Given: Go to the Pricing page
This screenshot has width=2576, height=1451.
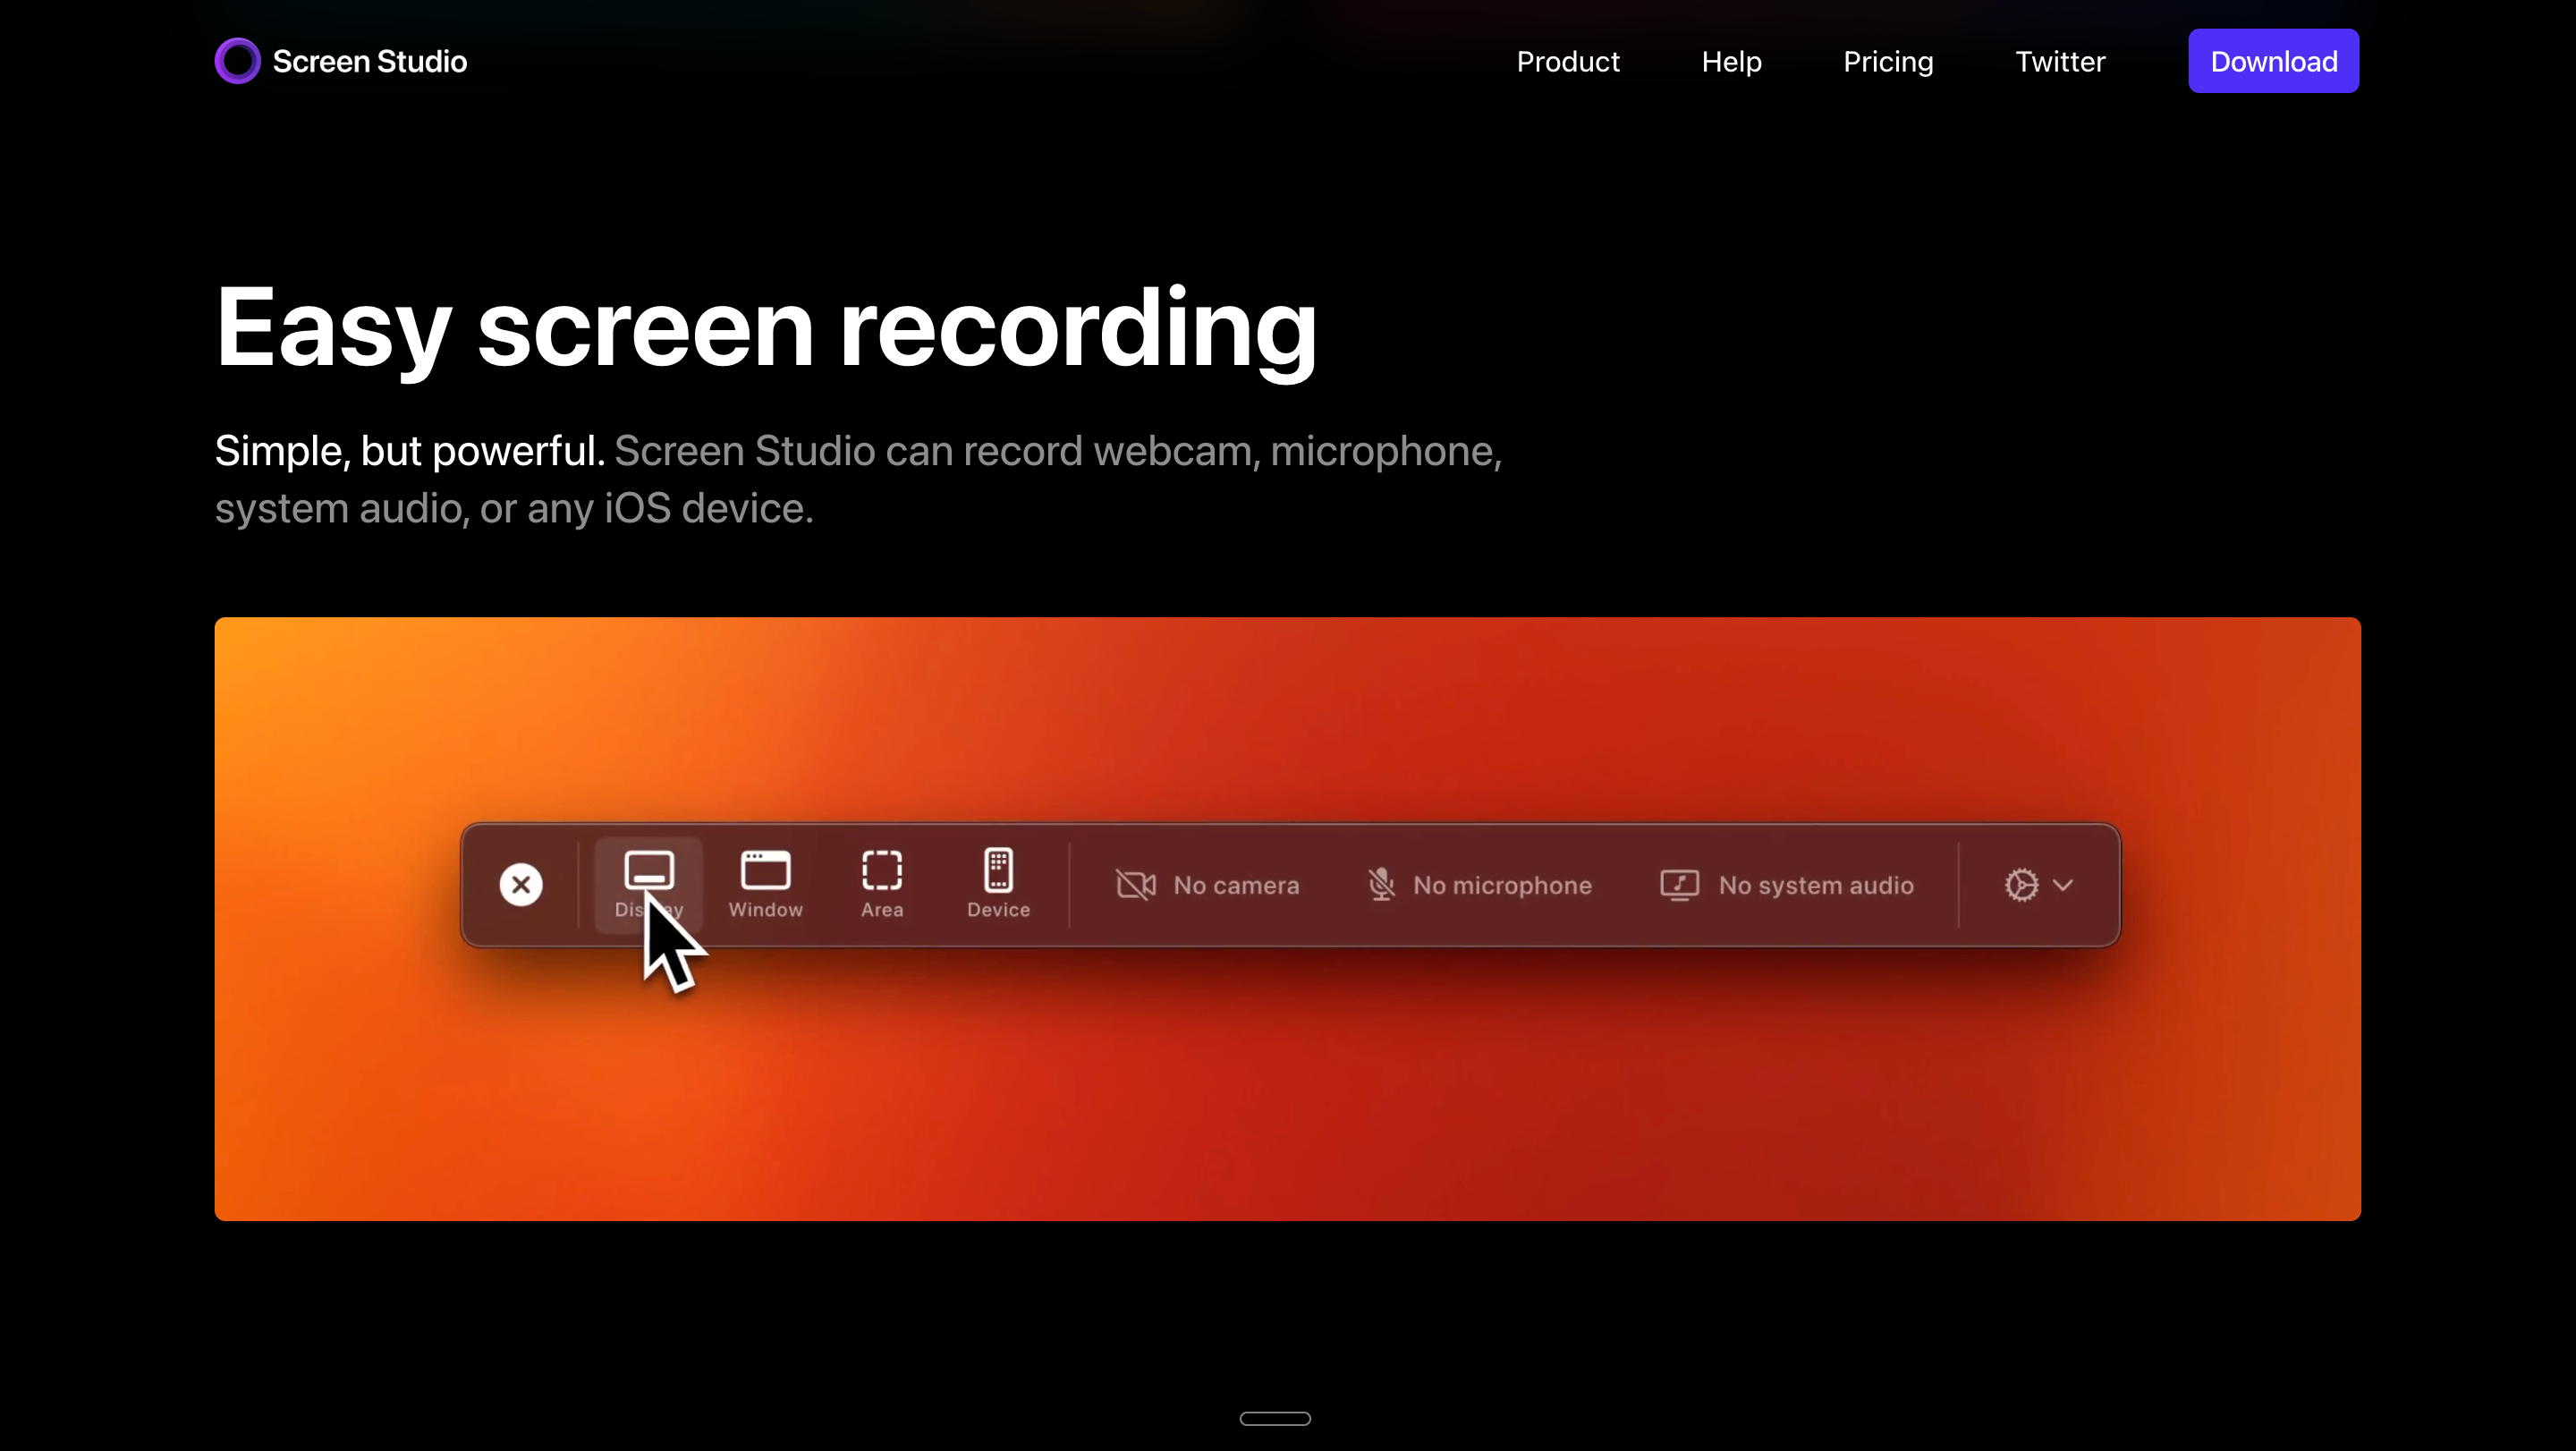Looking at the screenshot, I should 1888,62.
